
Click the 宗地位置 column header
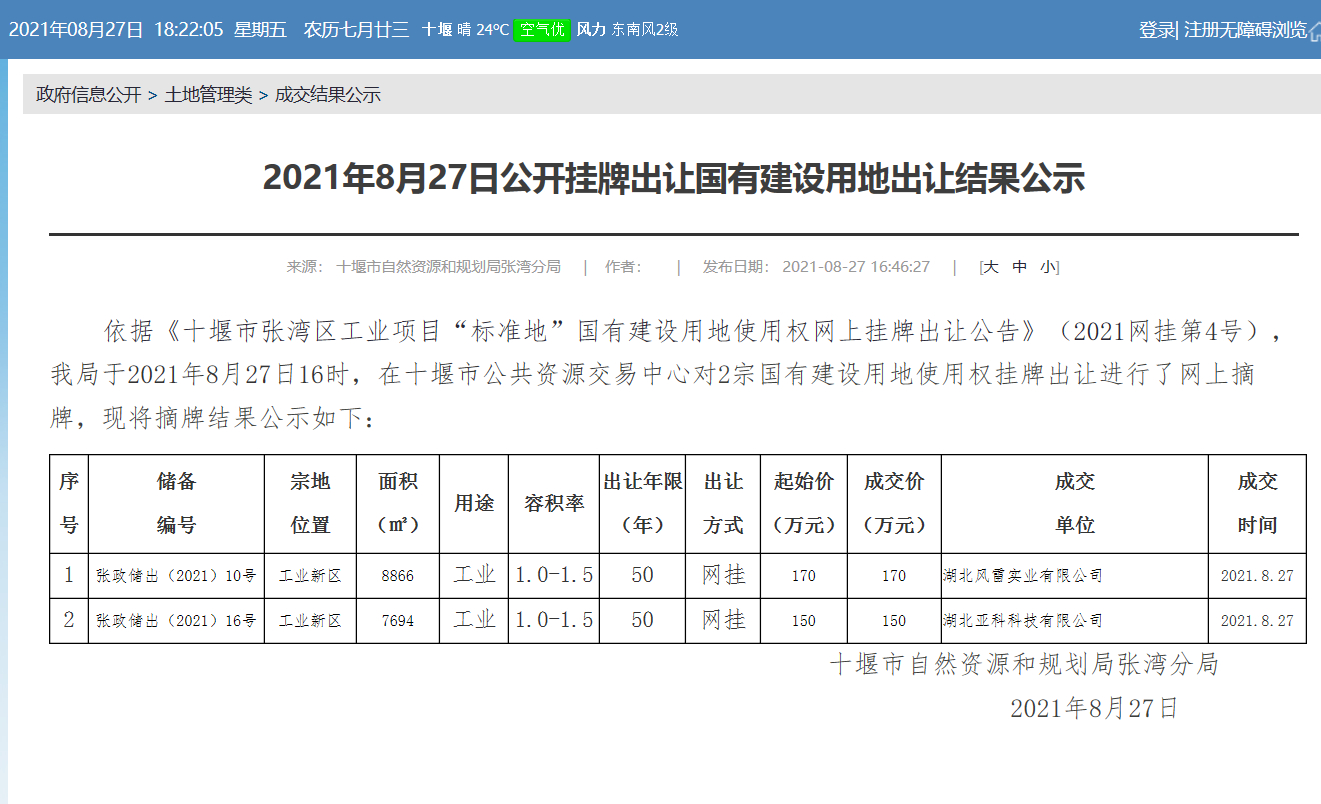(310, 503)
